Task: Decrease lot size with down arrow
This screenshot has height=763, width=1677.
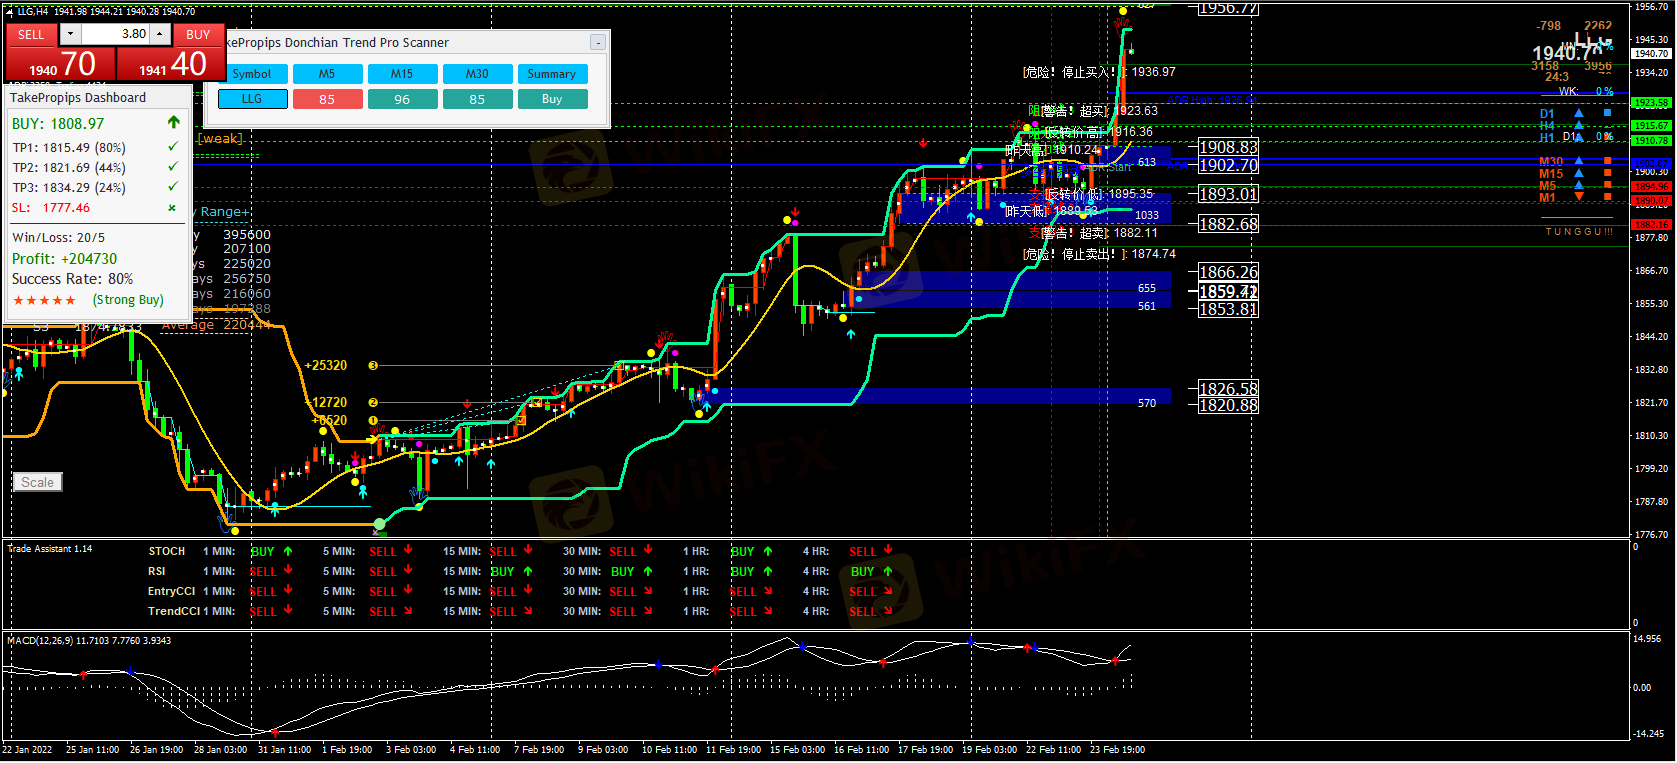Action: 70,34
